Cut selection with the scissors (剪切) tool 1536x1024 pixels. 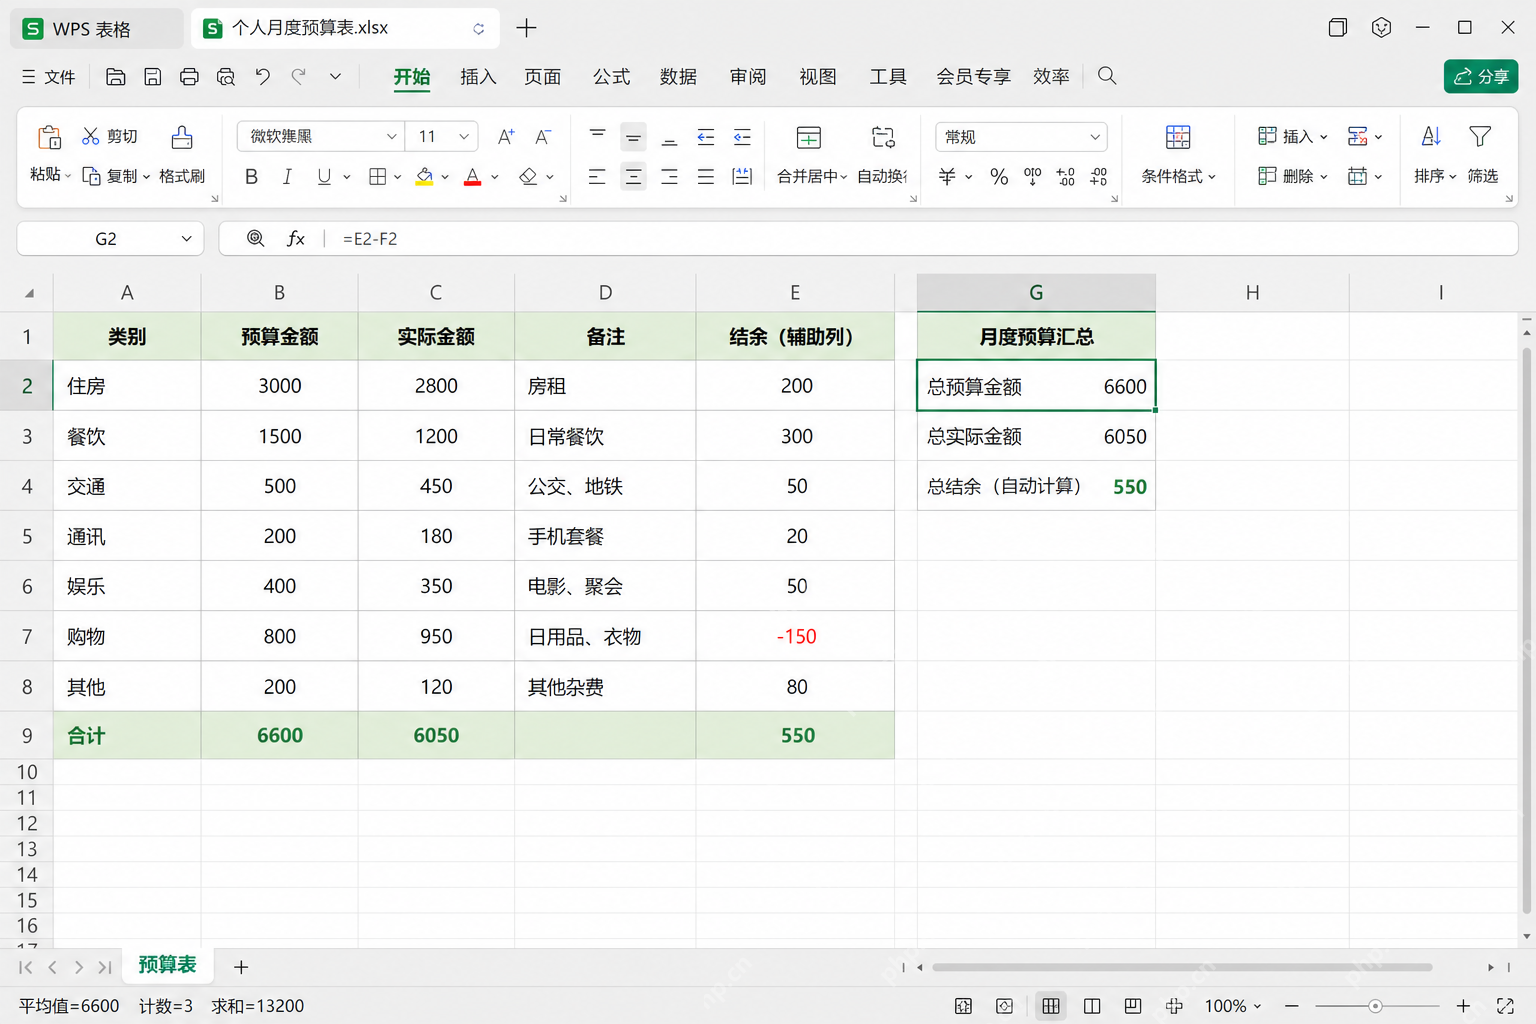[x=109, y=136]
